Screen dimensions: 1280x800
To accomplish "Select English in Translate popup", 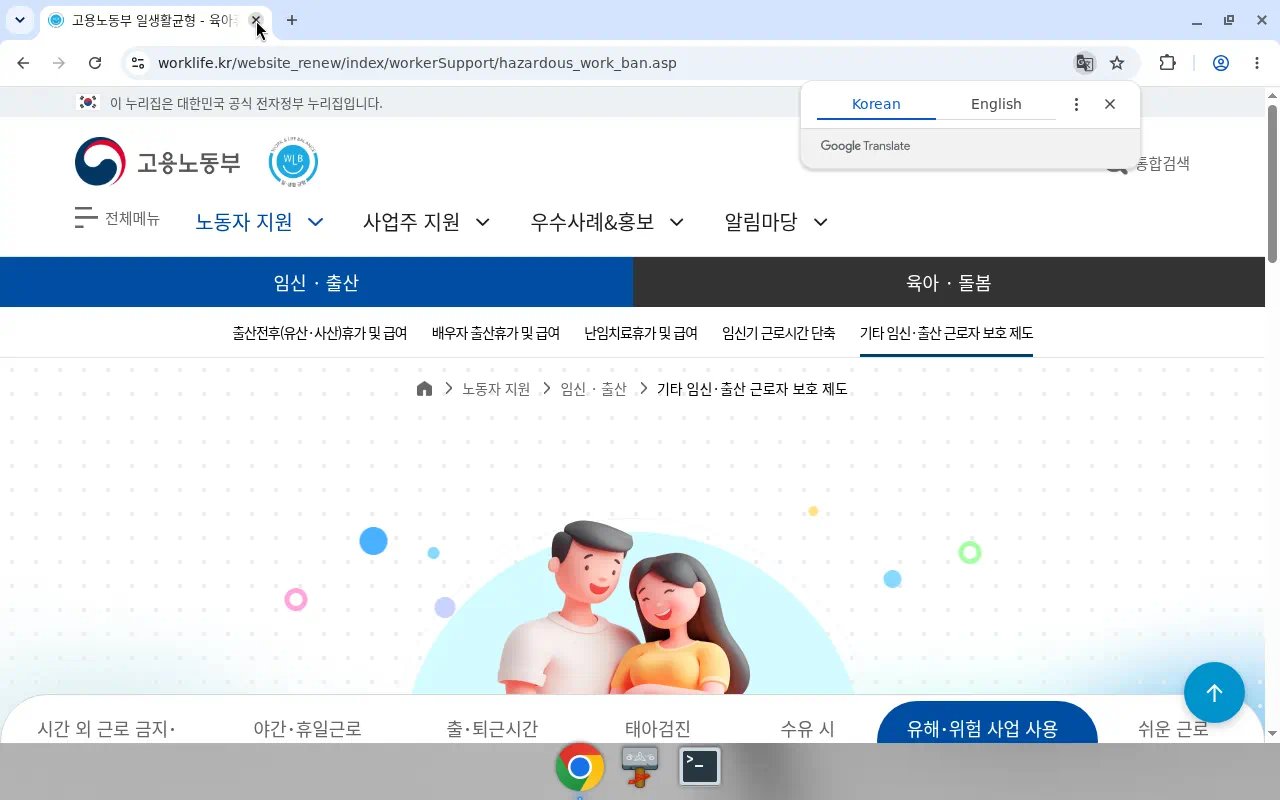I will 996,104.
